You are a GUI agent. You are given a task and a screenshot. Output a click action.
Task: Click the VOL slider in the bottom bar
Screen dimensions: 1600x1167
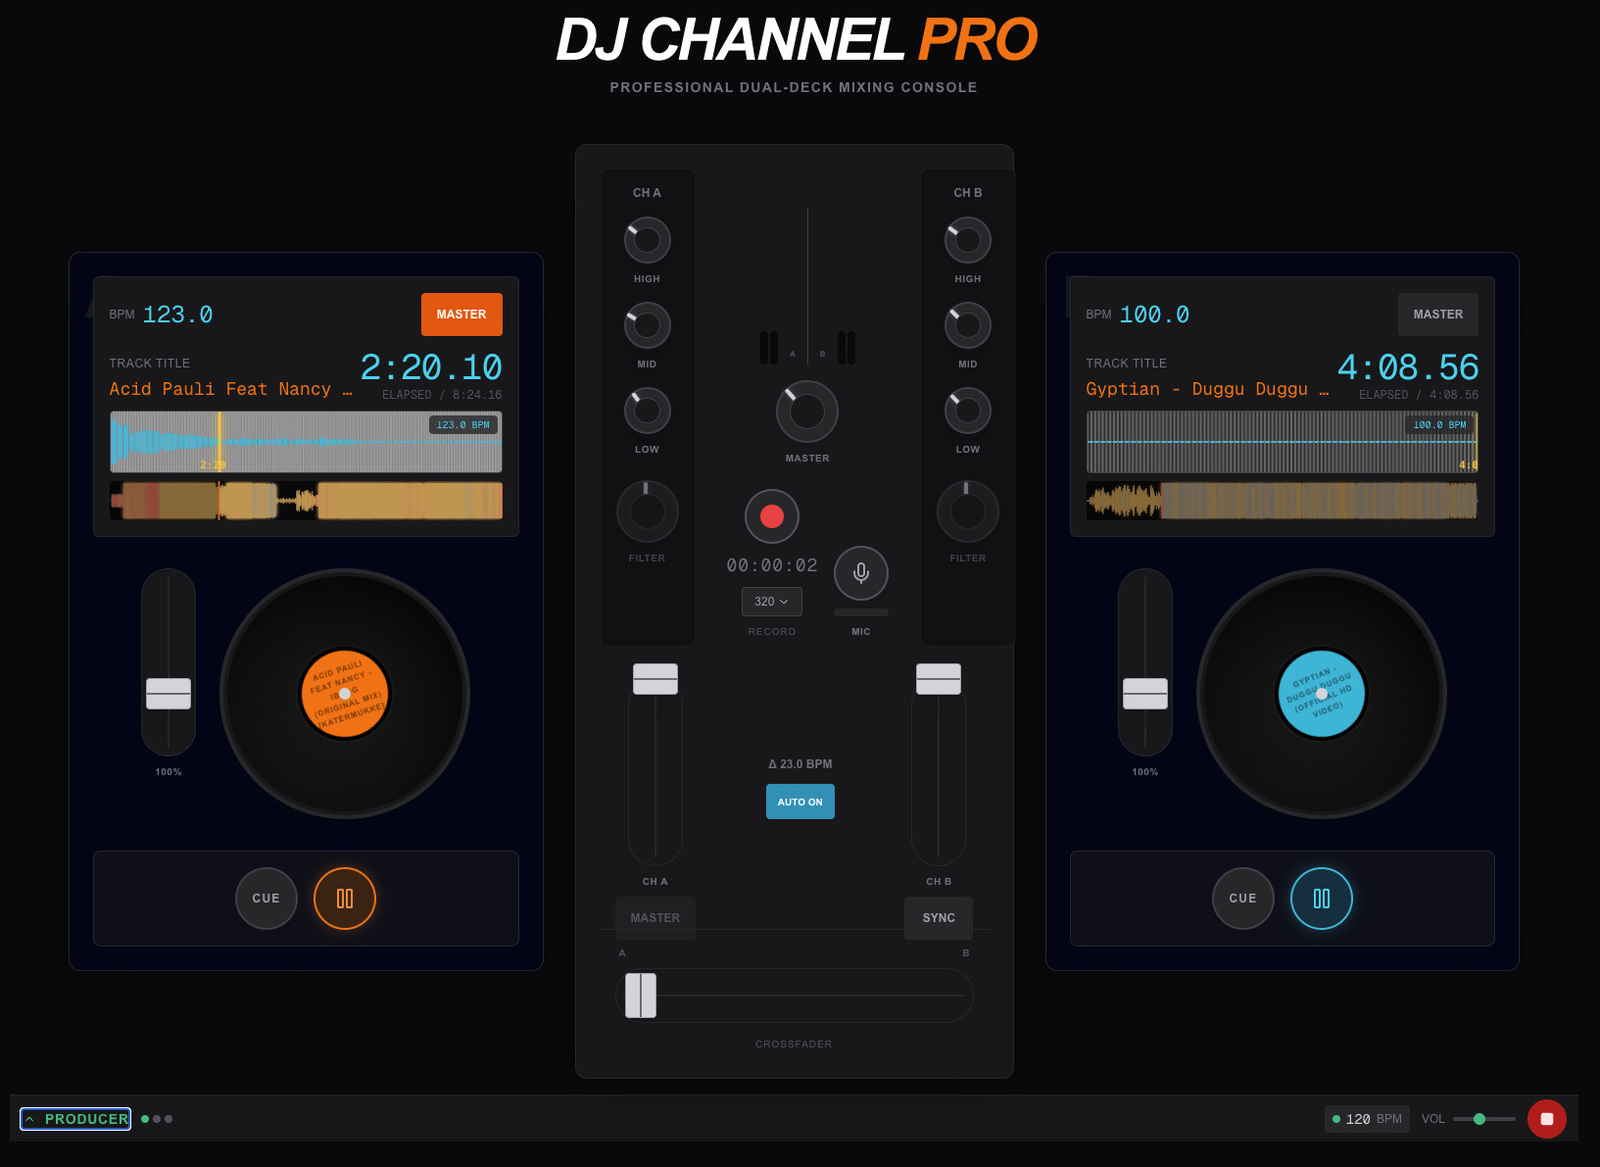1484,1119
